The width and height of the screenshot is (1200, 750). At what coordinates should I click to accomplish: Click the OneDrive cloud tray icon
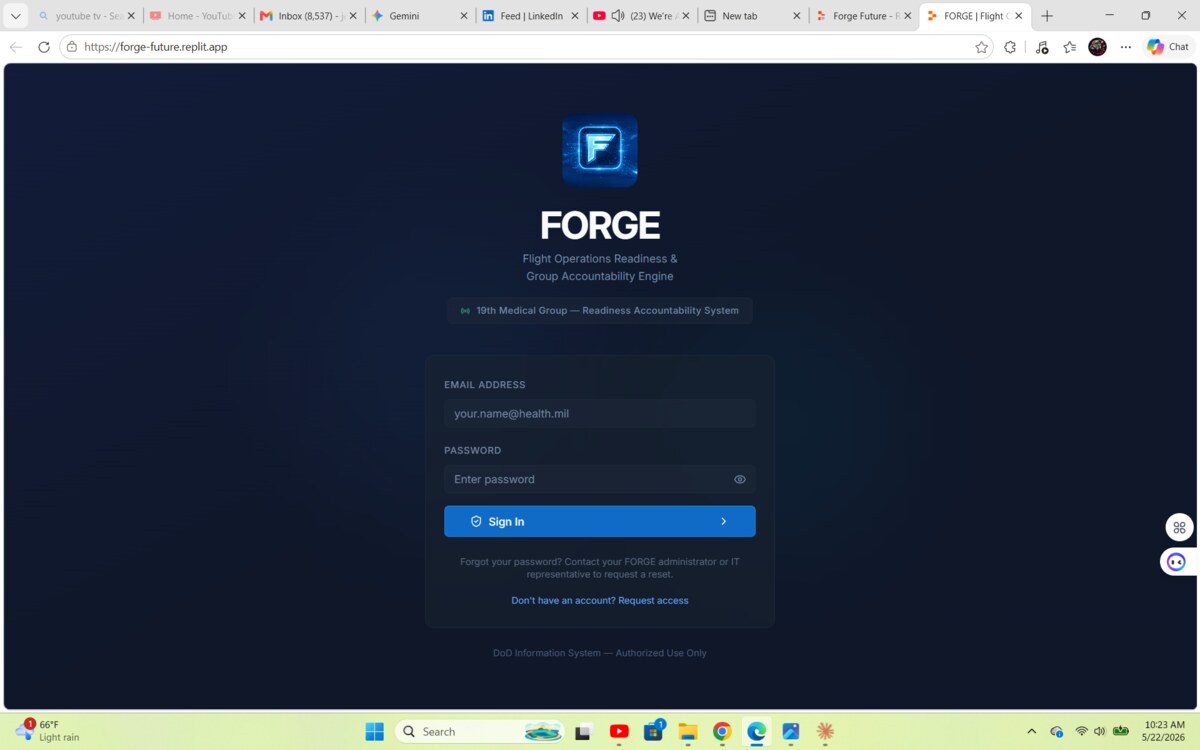point(1057,731)
